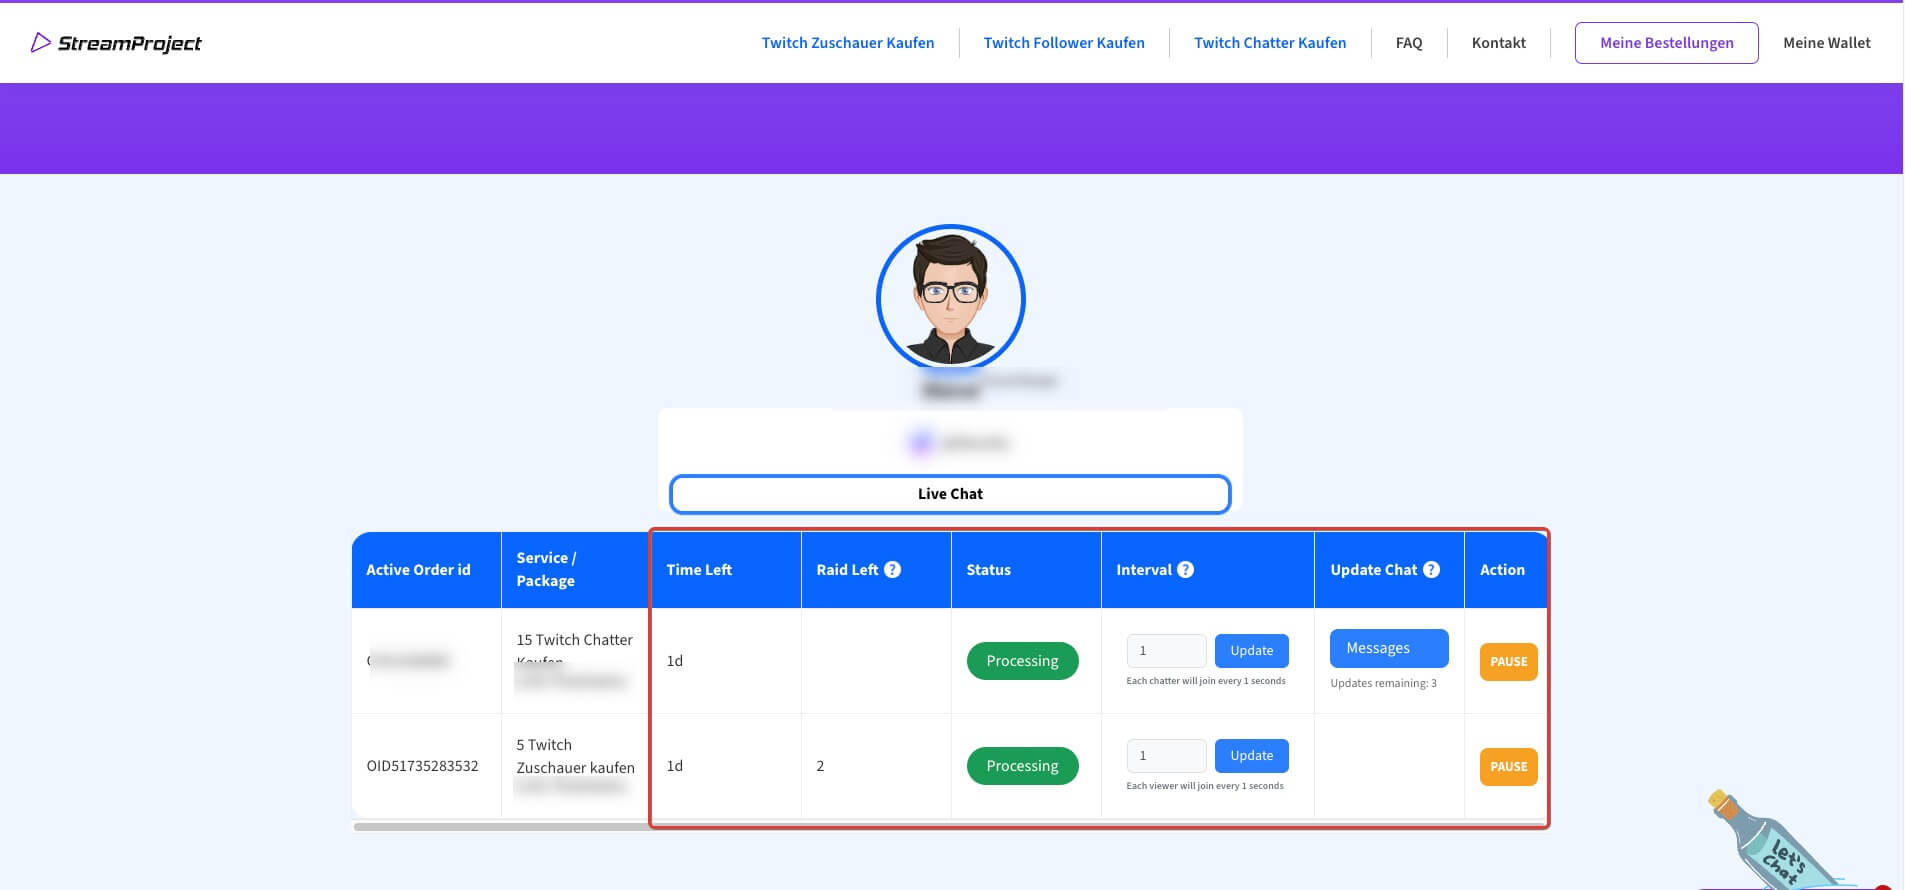
Task: Open Update Chat help question mark
Action: (x=1432, y=570)
